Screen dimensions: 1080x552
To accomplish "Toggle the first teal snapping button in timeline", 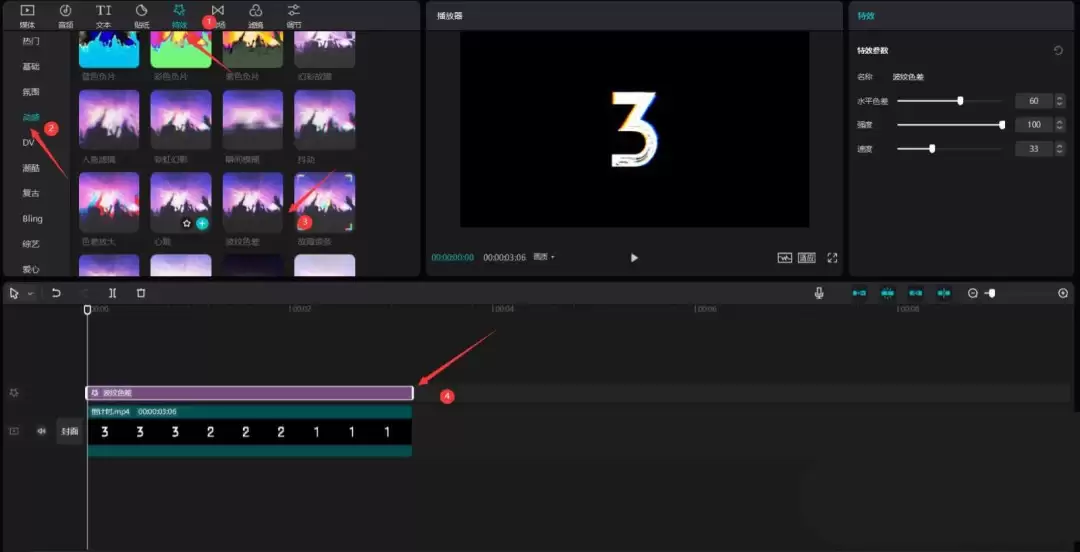I will 859,293.
